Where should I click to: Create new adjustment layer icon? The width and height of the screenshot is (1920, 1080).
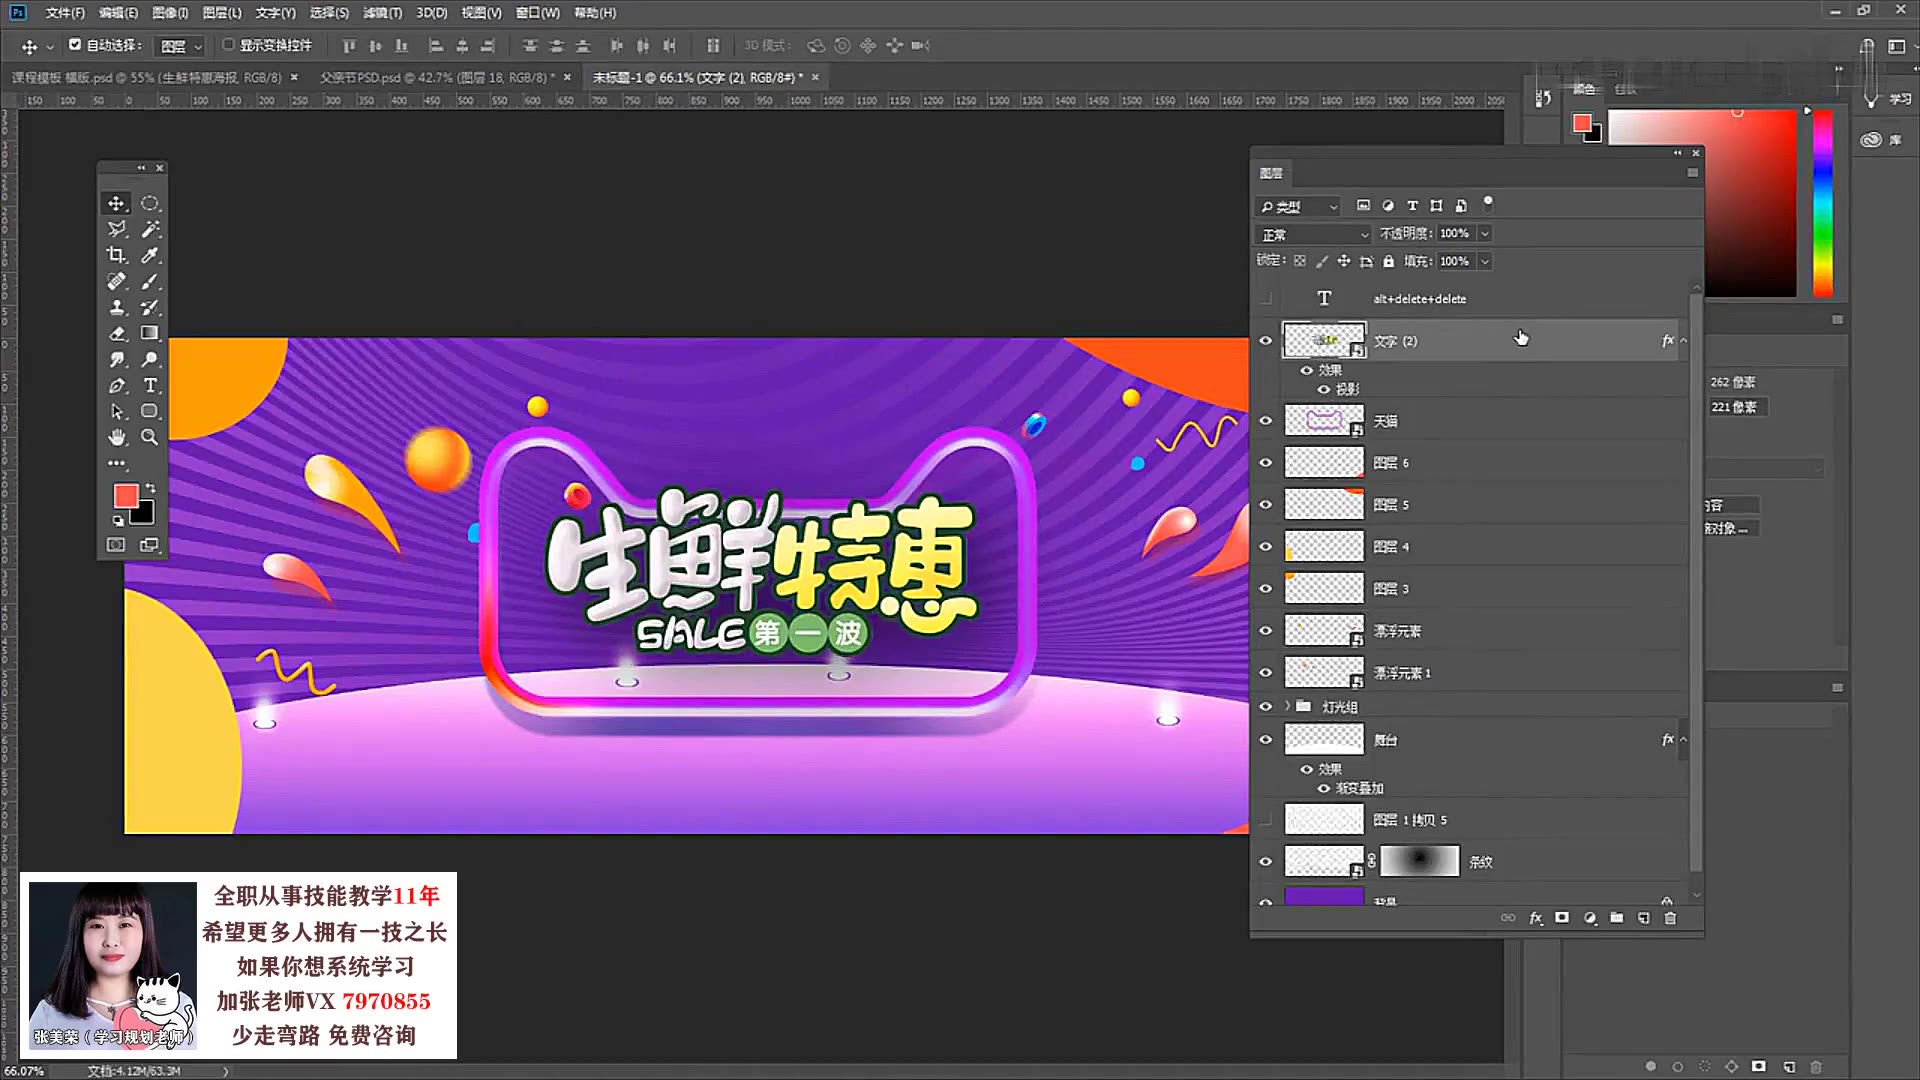click(x=1590, y=918)
